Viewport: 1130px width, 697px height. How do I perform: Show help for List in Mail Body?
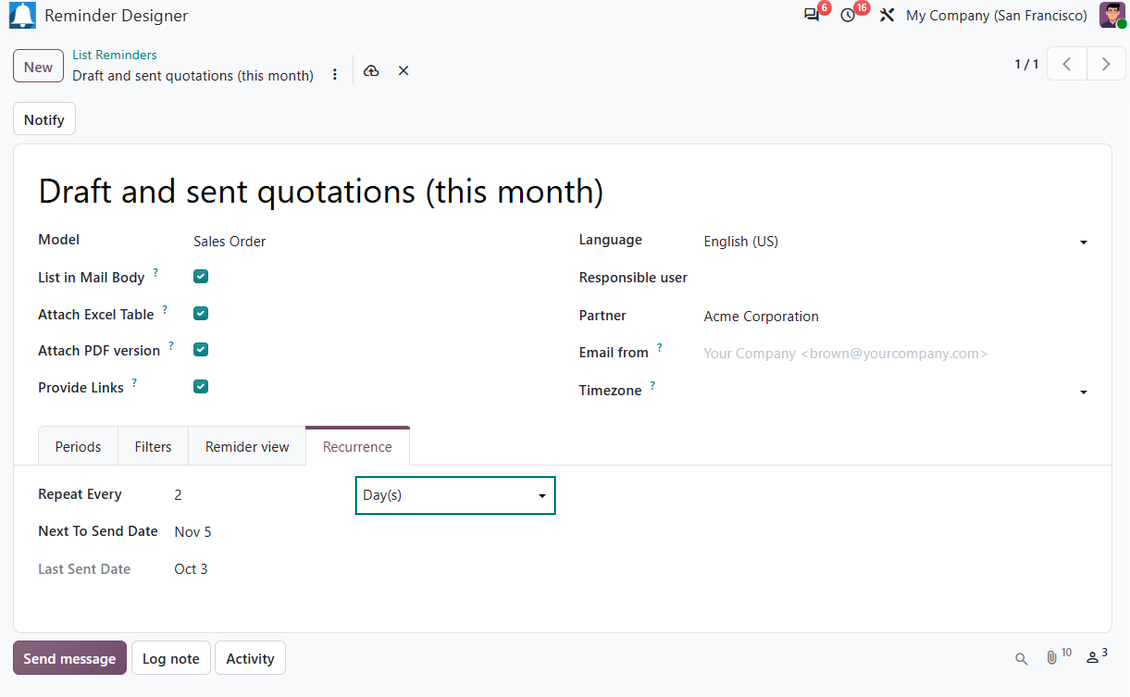(156, 272)
